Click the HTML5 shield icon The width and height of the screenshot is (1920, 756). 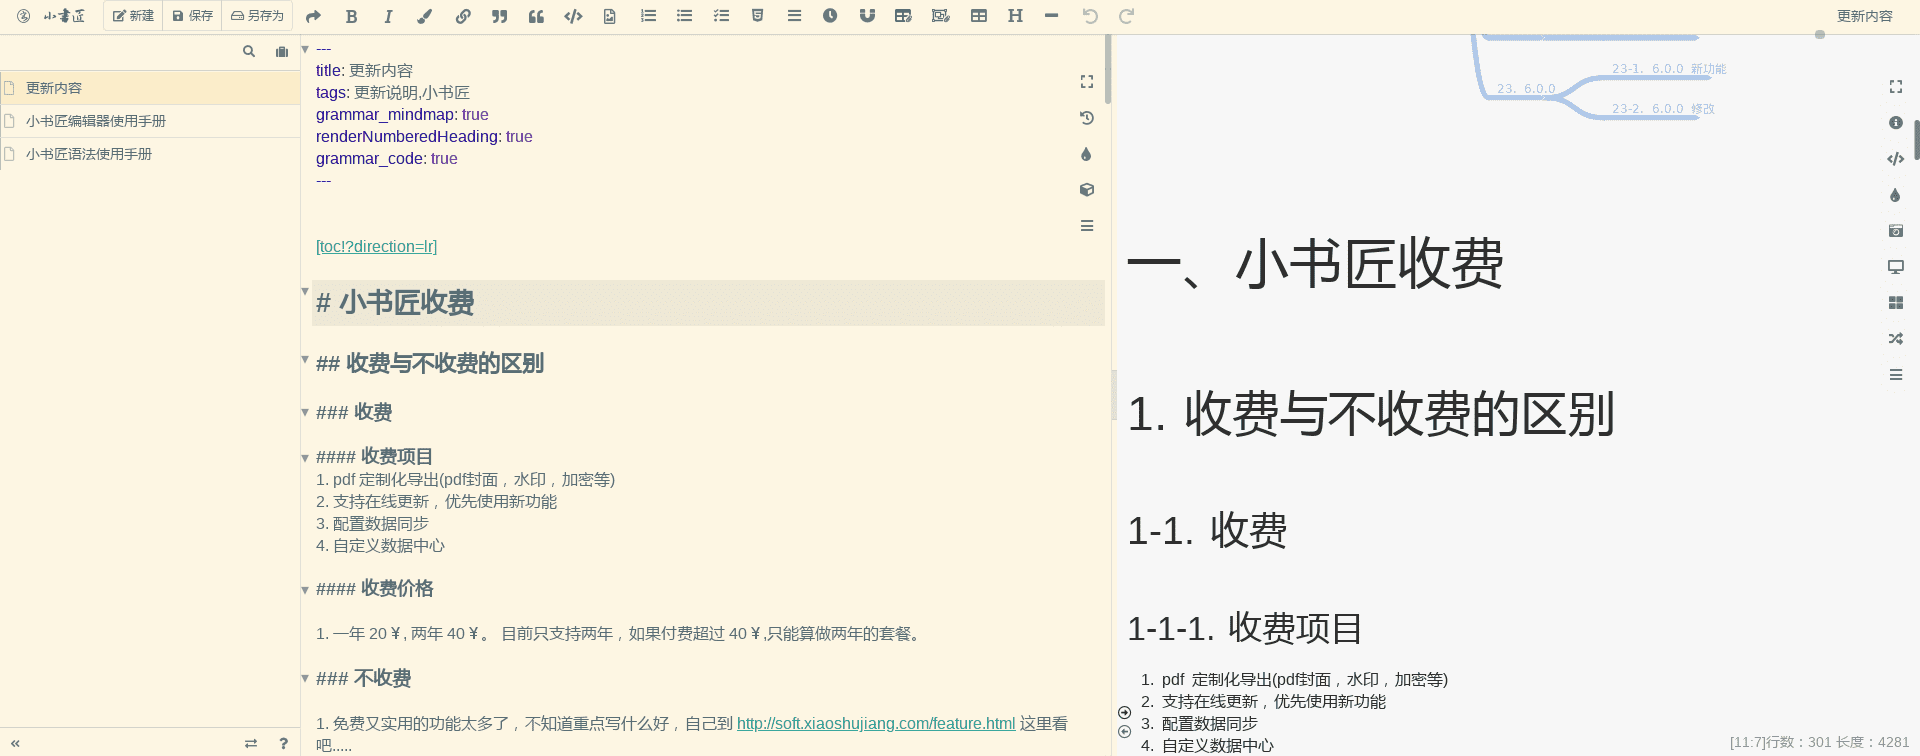click(758, 16)
